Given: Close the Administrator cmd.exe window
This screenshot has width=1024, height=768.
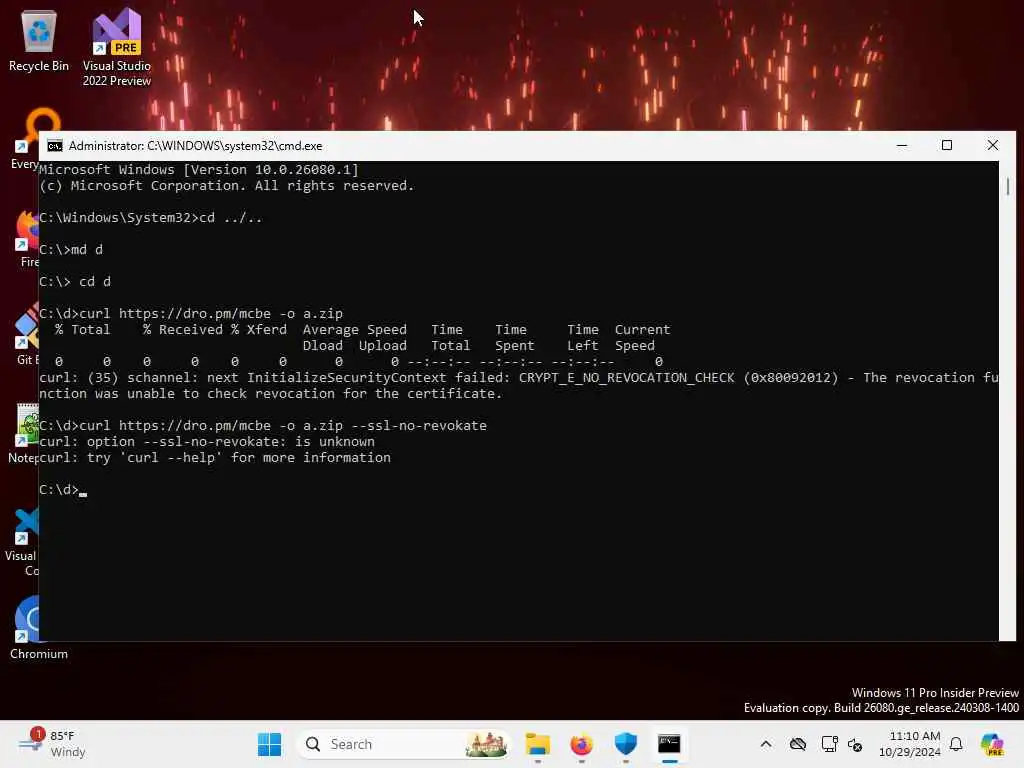Looking at the screenshot, I should click(993, 146).
